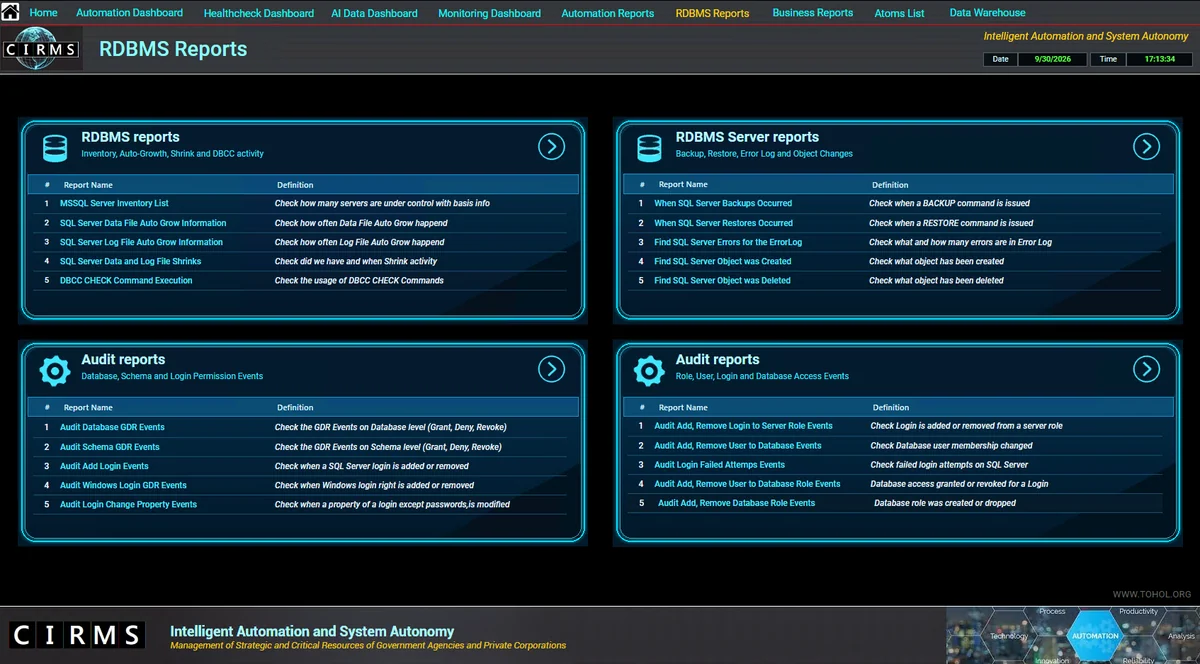Open Audit Windows Login GDR Events report
Image resolution: width=1200 pixels, height=664 pixels.
[x=123, y=485]
